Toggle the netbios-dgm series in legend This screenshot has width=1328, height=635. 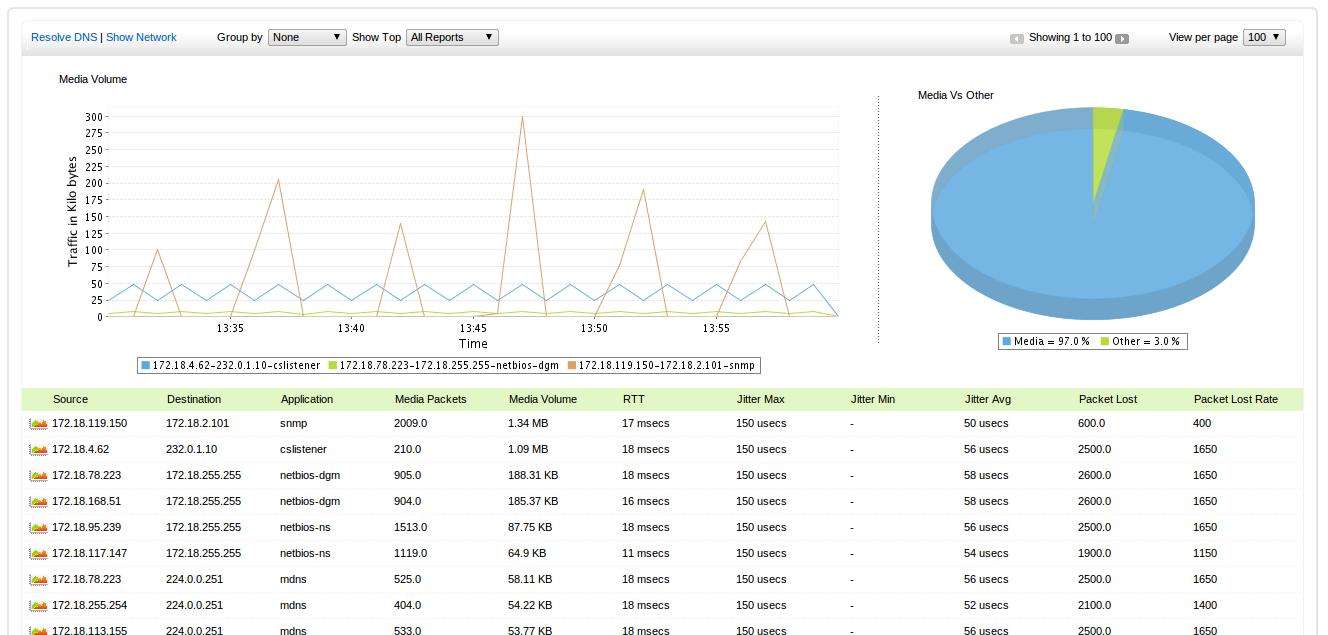pos(448,366)
